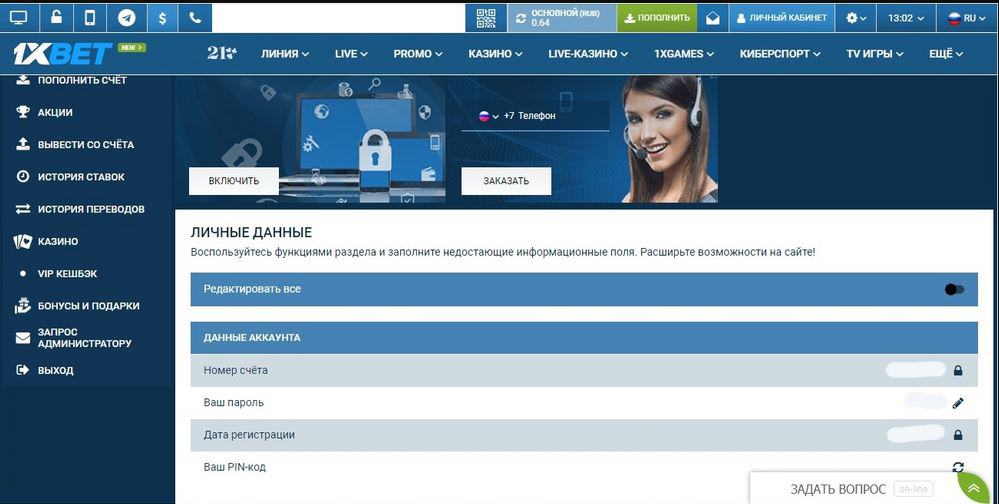Screen dimensions: 999x504
Task: Expand the КИБЕРСПОРТ menu
Action: point(780,54)
